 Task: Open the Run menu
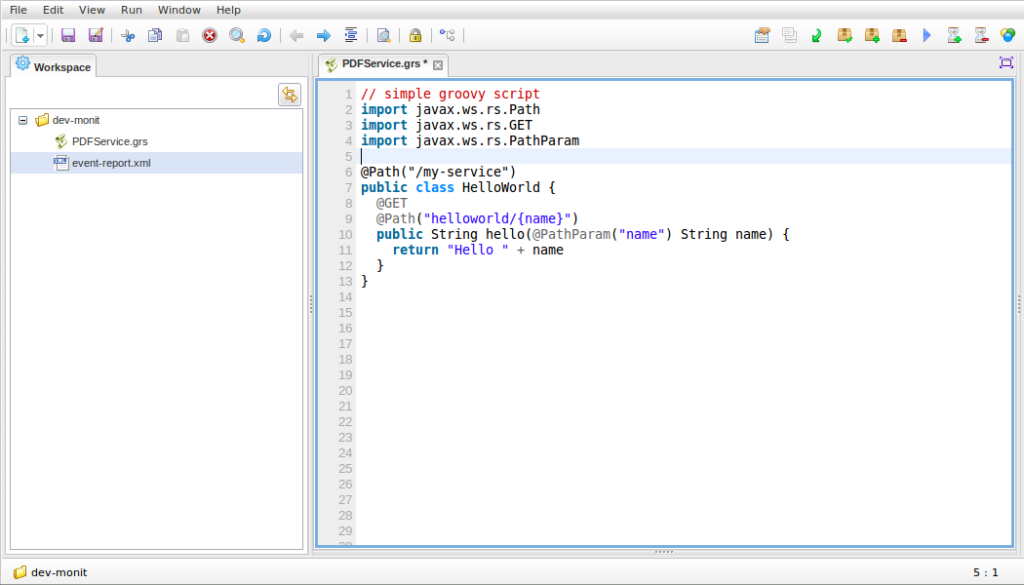click(x=130, y=9)
